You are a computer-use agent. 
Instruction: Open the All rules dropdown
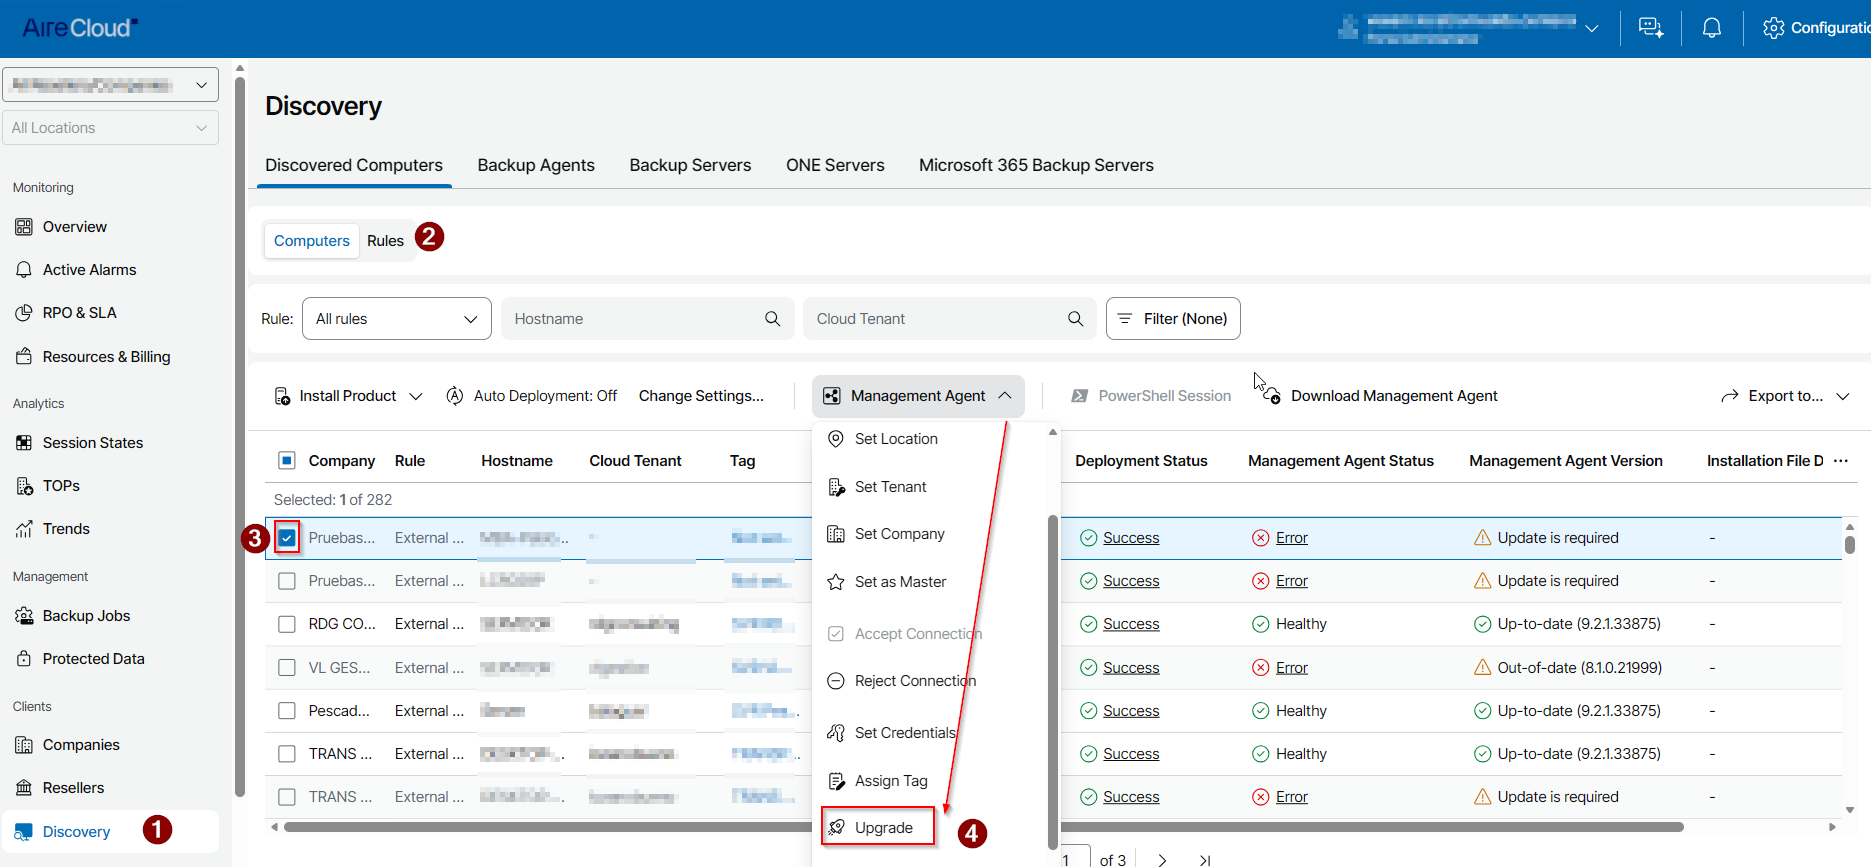[x=397, y=319]
